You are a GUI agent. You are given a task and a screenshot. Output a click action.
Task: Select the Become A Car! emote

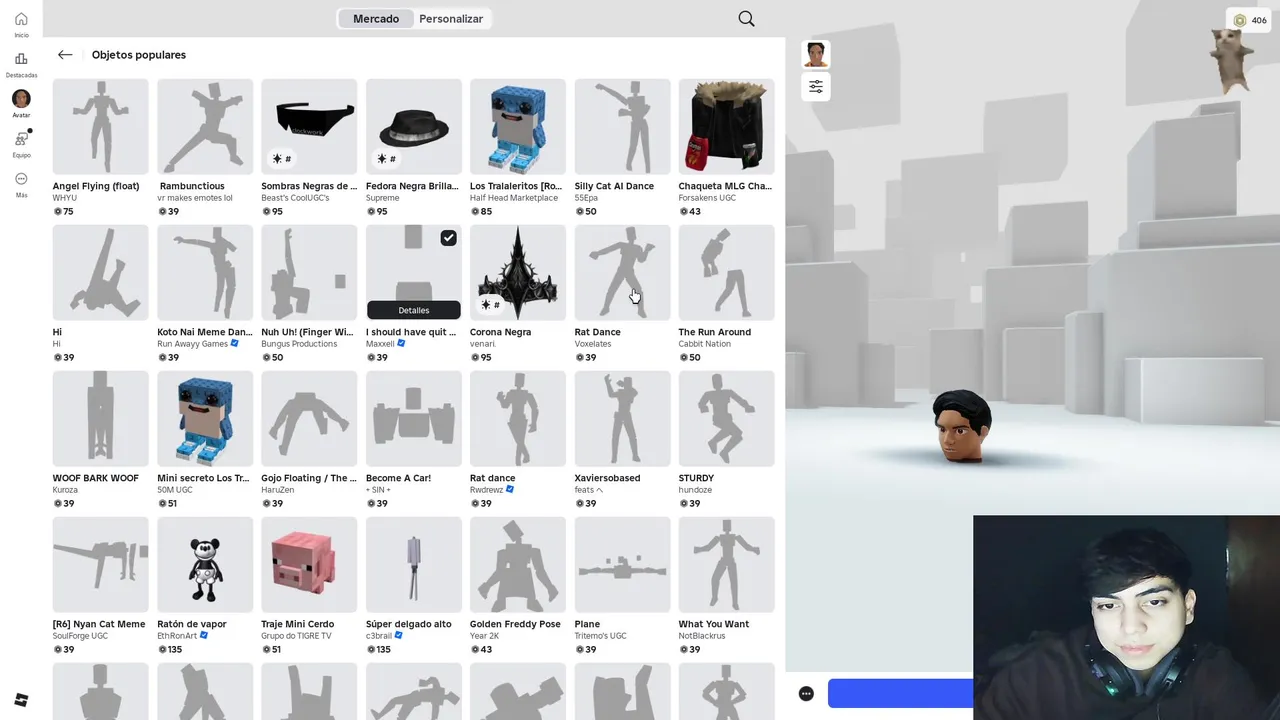[414, 419]
